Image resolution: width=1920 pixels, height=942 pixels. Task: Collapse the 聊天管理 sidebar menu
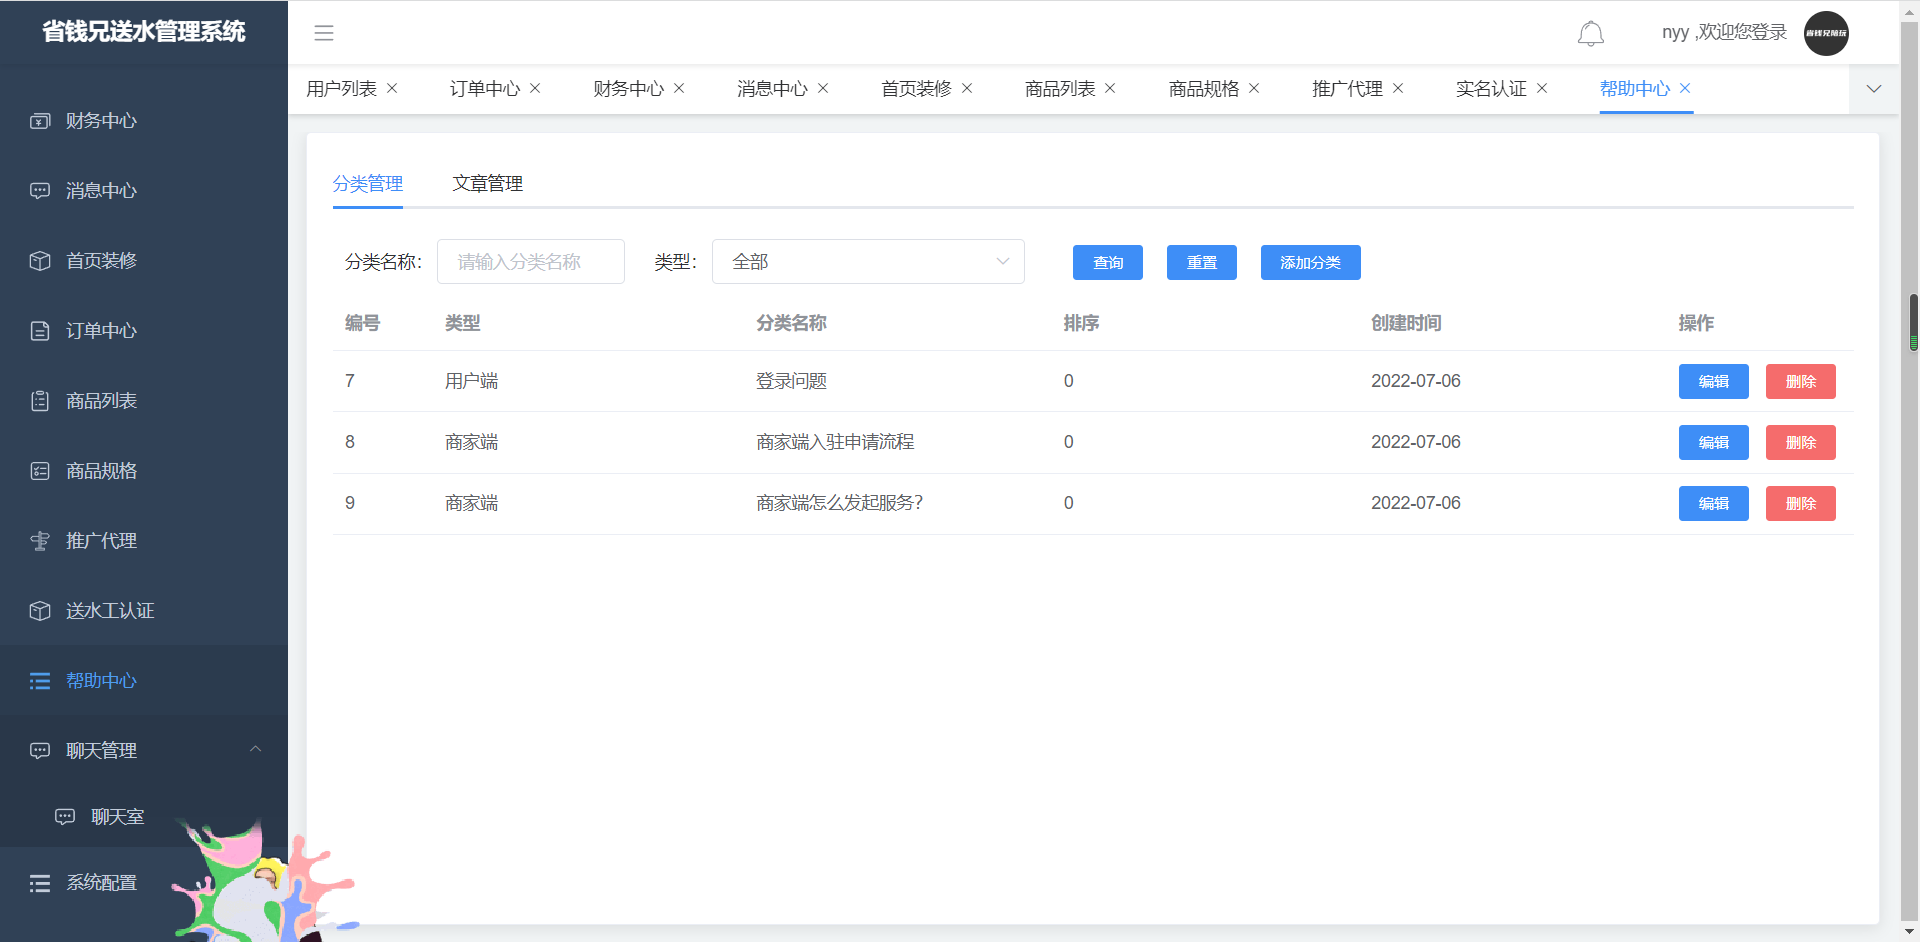point(255,750)
